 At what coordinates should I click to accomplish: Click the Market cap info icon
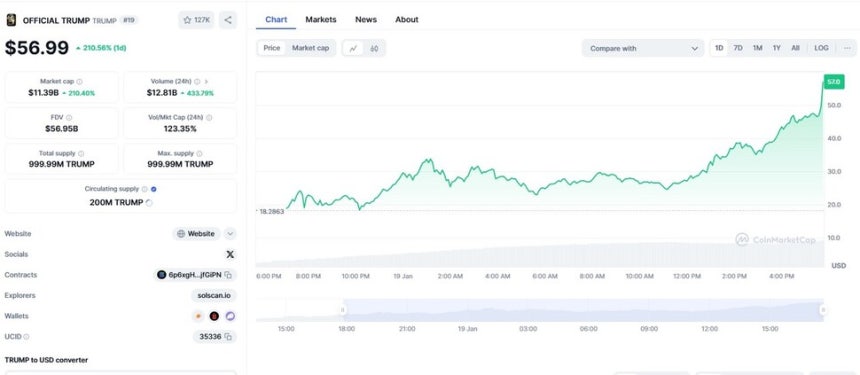[80, 81]
